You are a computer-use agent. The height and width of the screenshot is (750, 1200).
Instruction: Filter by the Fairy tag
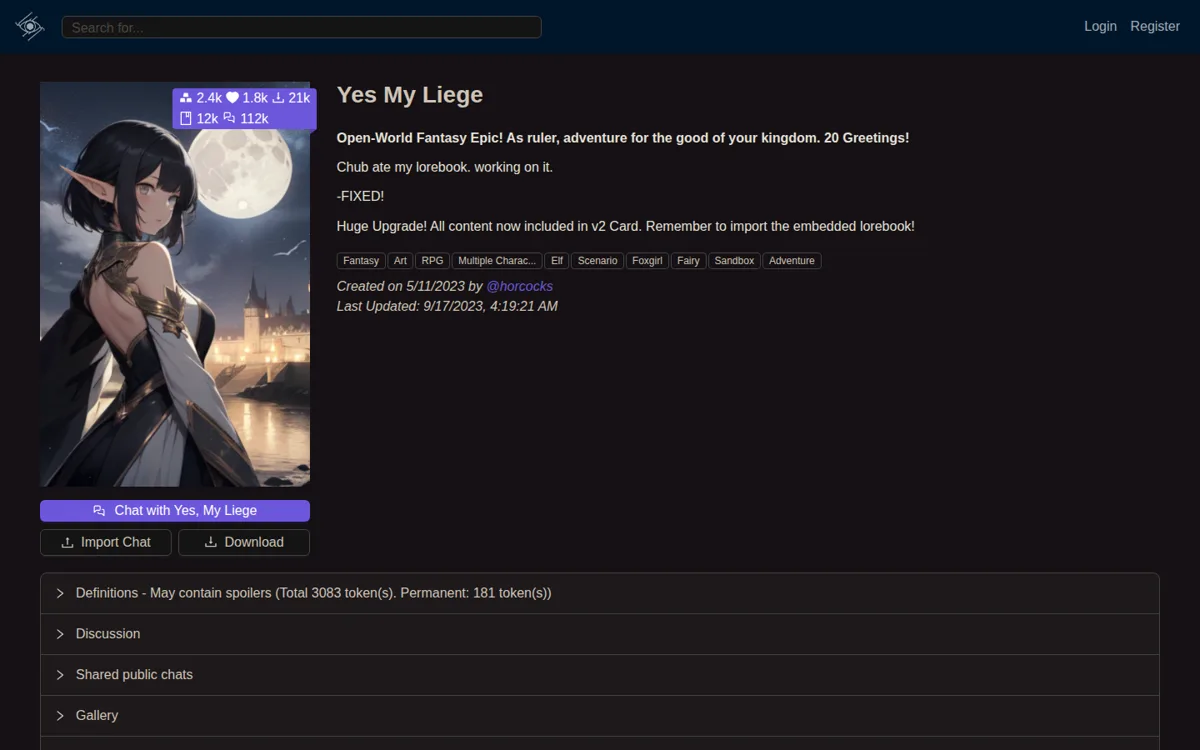click(x=688, y=261)
